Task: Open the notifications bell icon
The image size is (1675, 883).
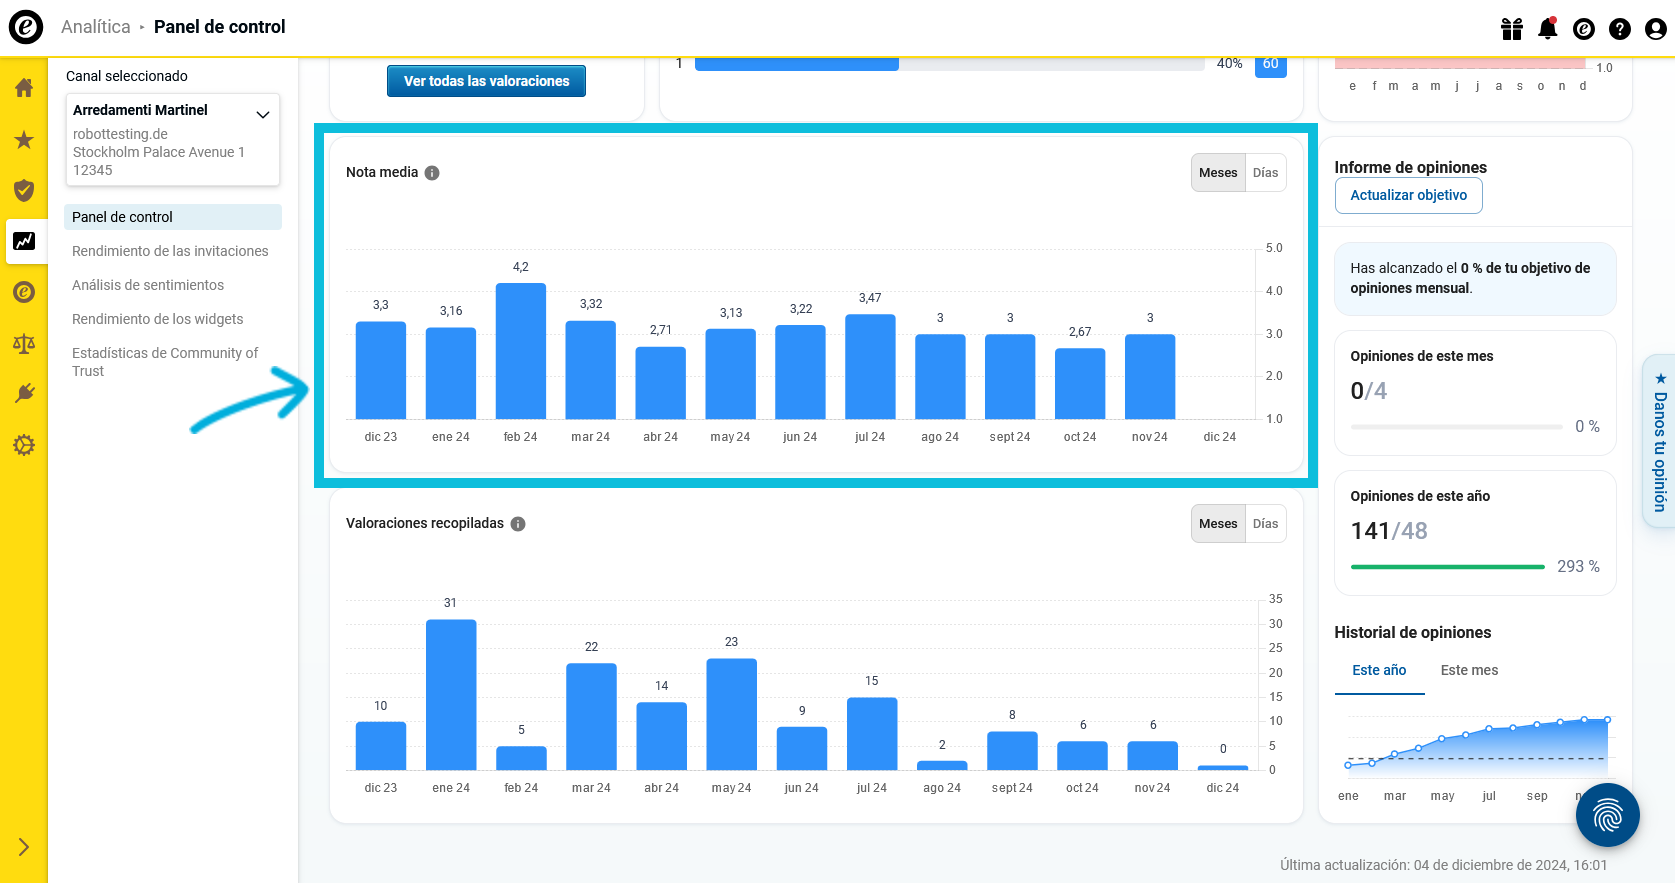Action: pyautogui.click(x=1548, y=28)
